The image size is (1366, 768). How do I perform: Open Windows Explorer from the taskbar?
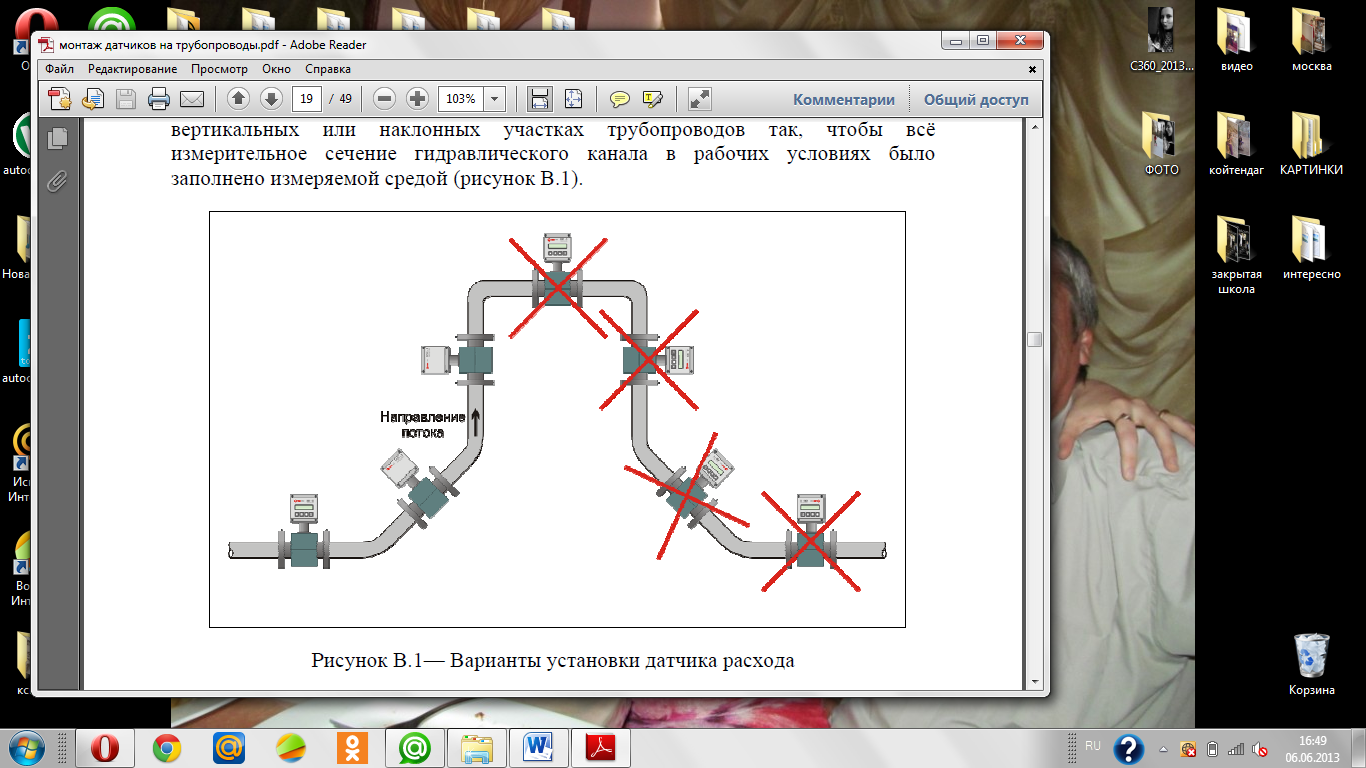(x=476, y=748)
